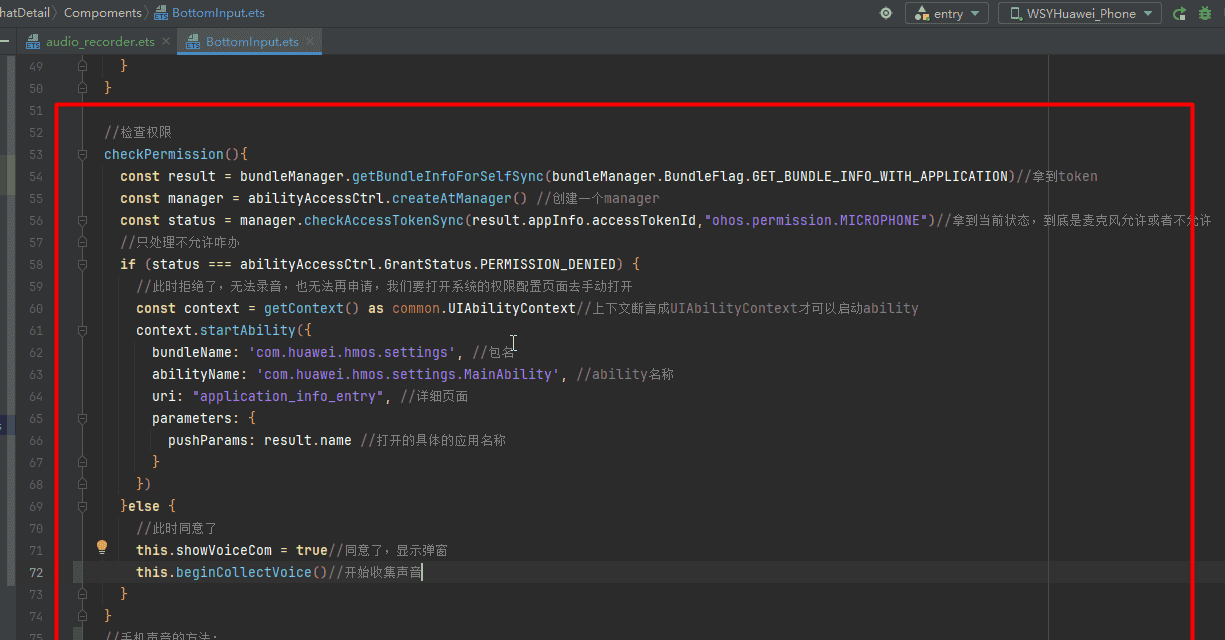This screenshot has width=1225, height=640.
Task: Click the debug bug icon
Action: coord(1205,13)
